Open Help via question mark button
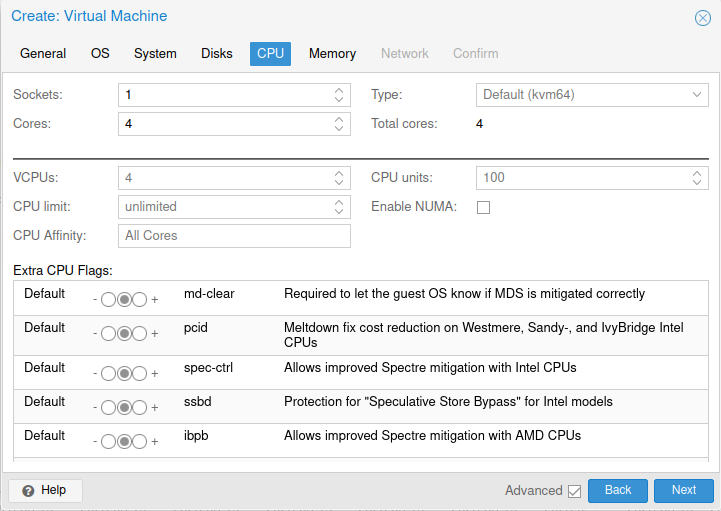The height and width of the screenshot is (511, 721). 45,490
